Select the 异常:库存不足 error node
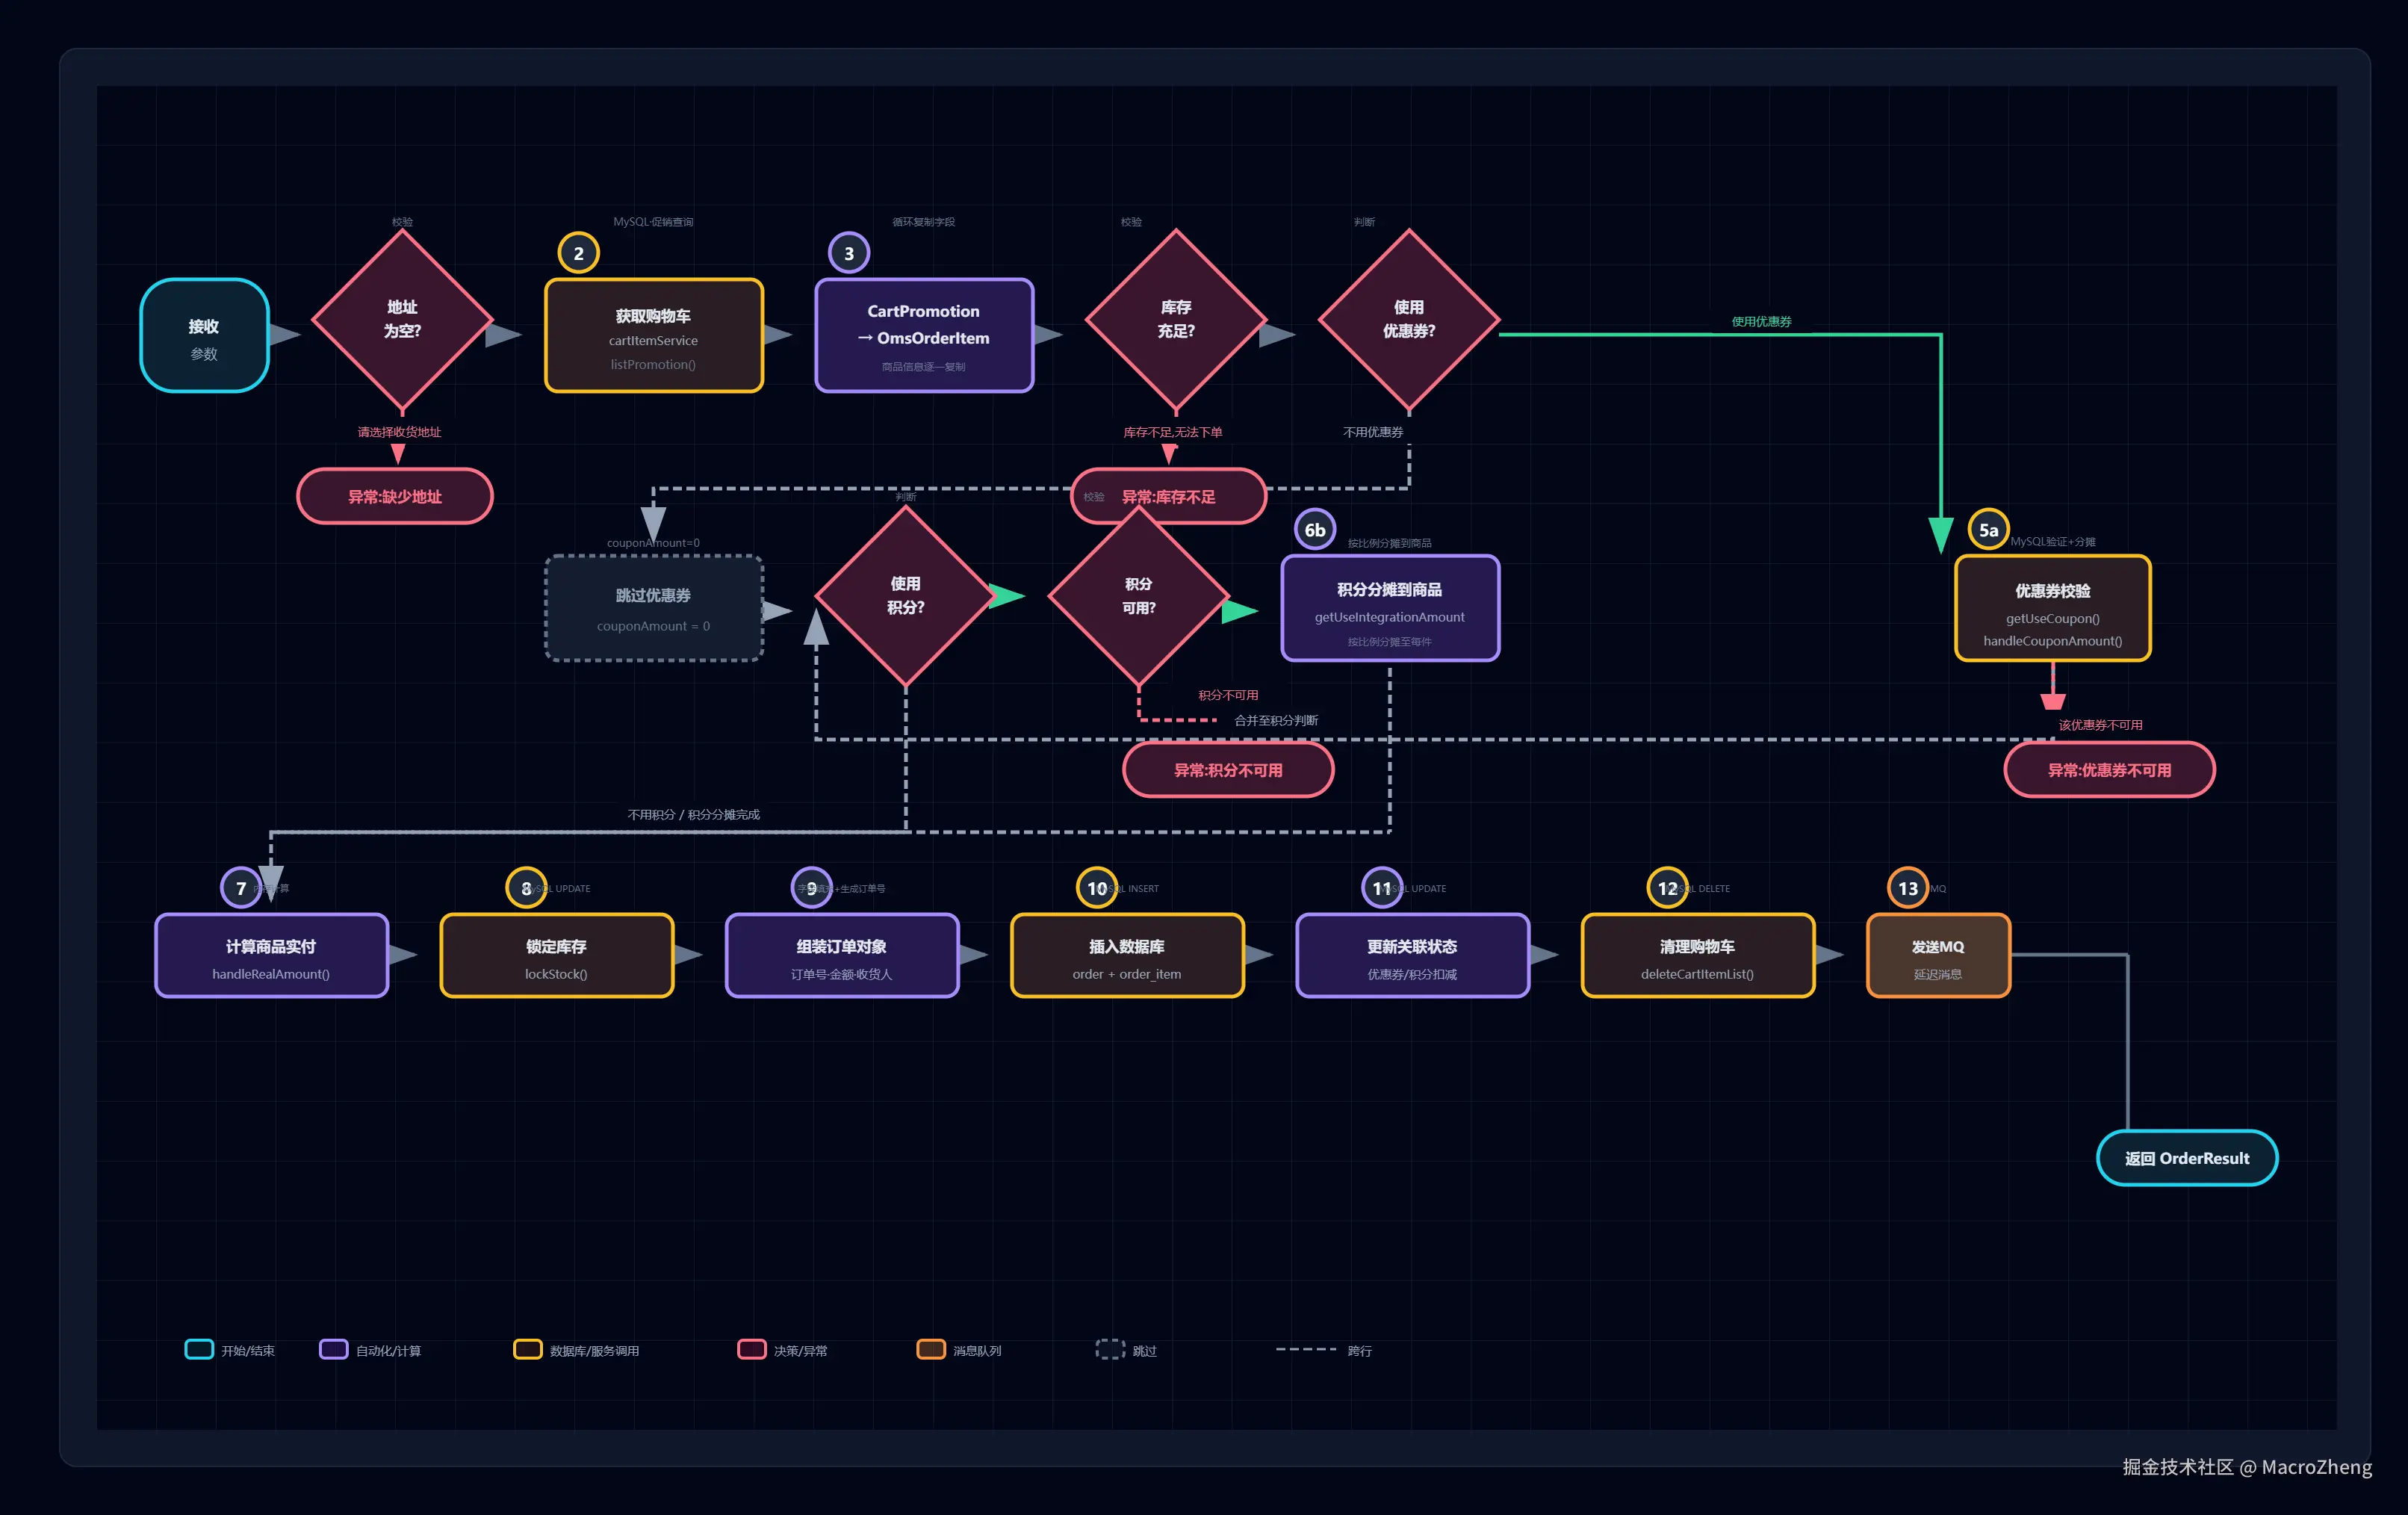 pos(1168,496)
